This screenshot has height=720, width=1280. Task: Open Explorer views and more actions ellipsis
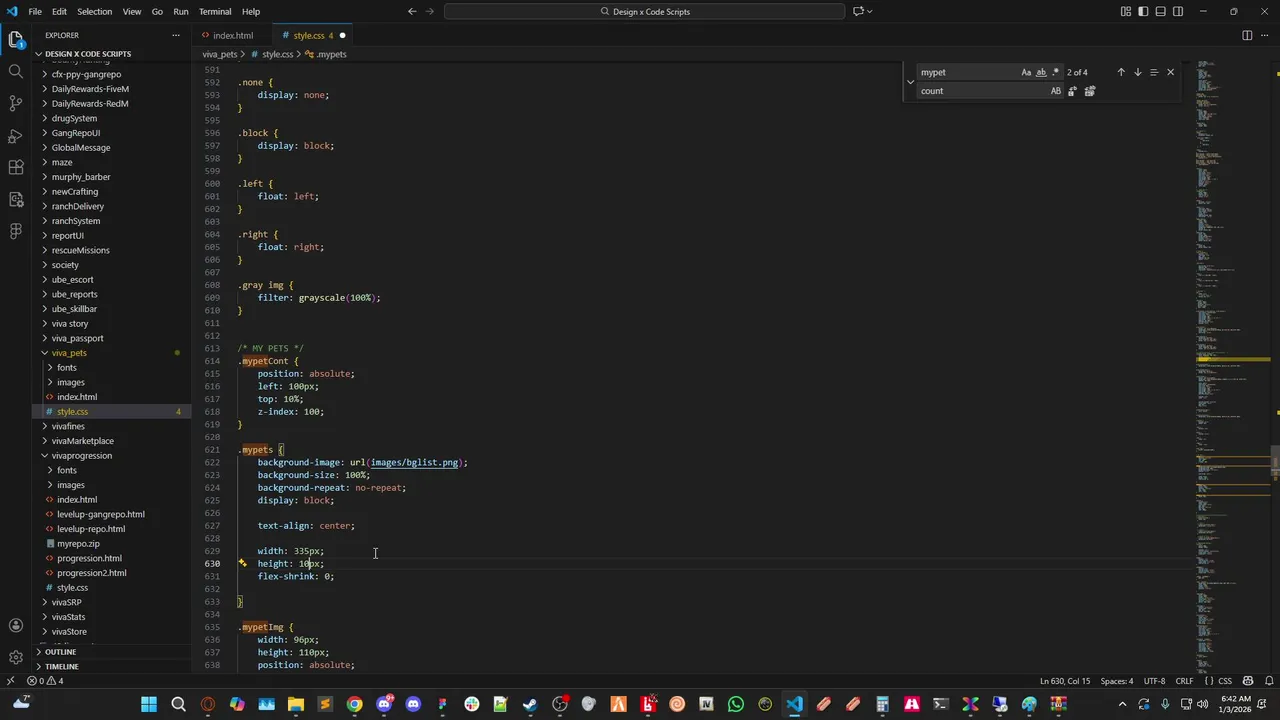tap(176, 35)
